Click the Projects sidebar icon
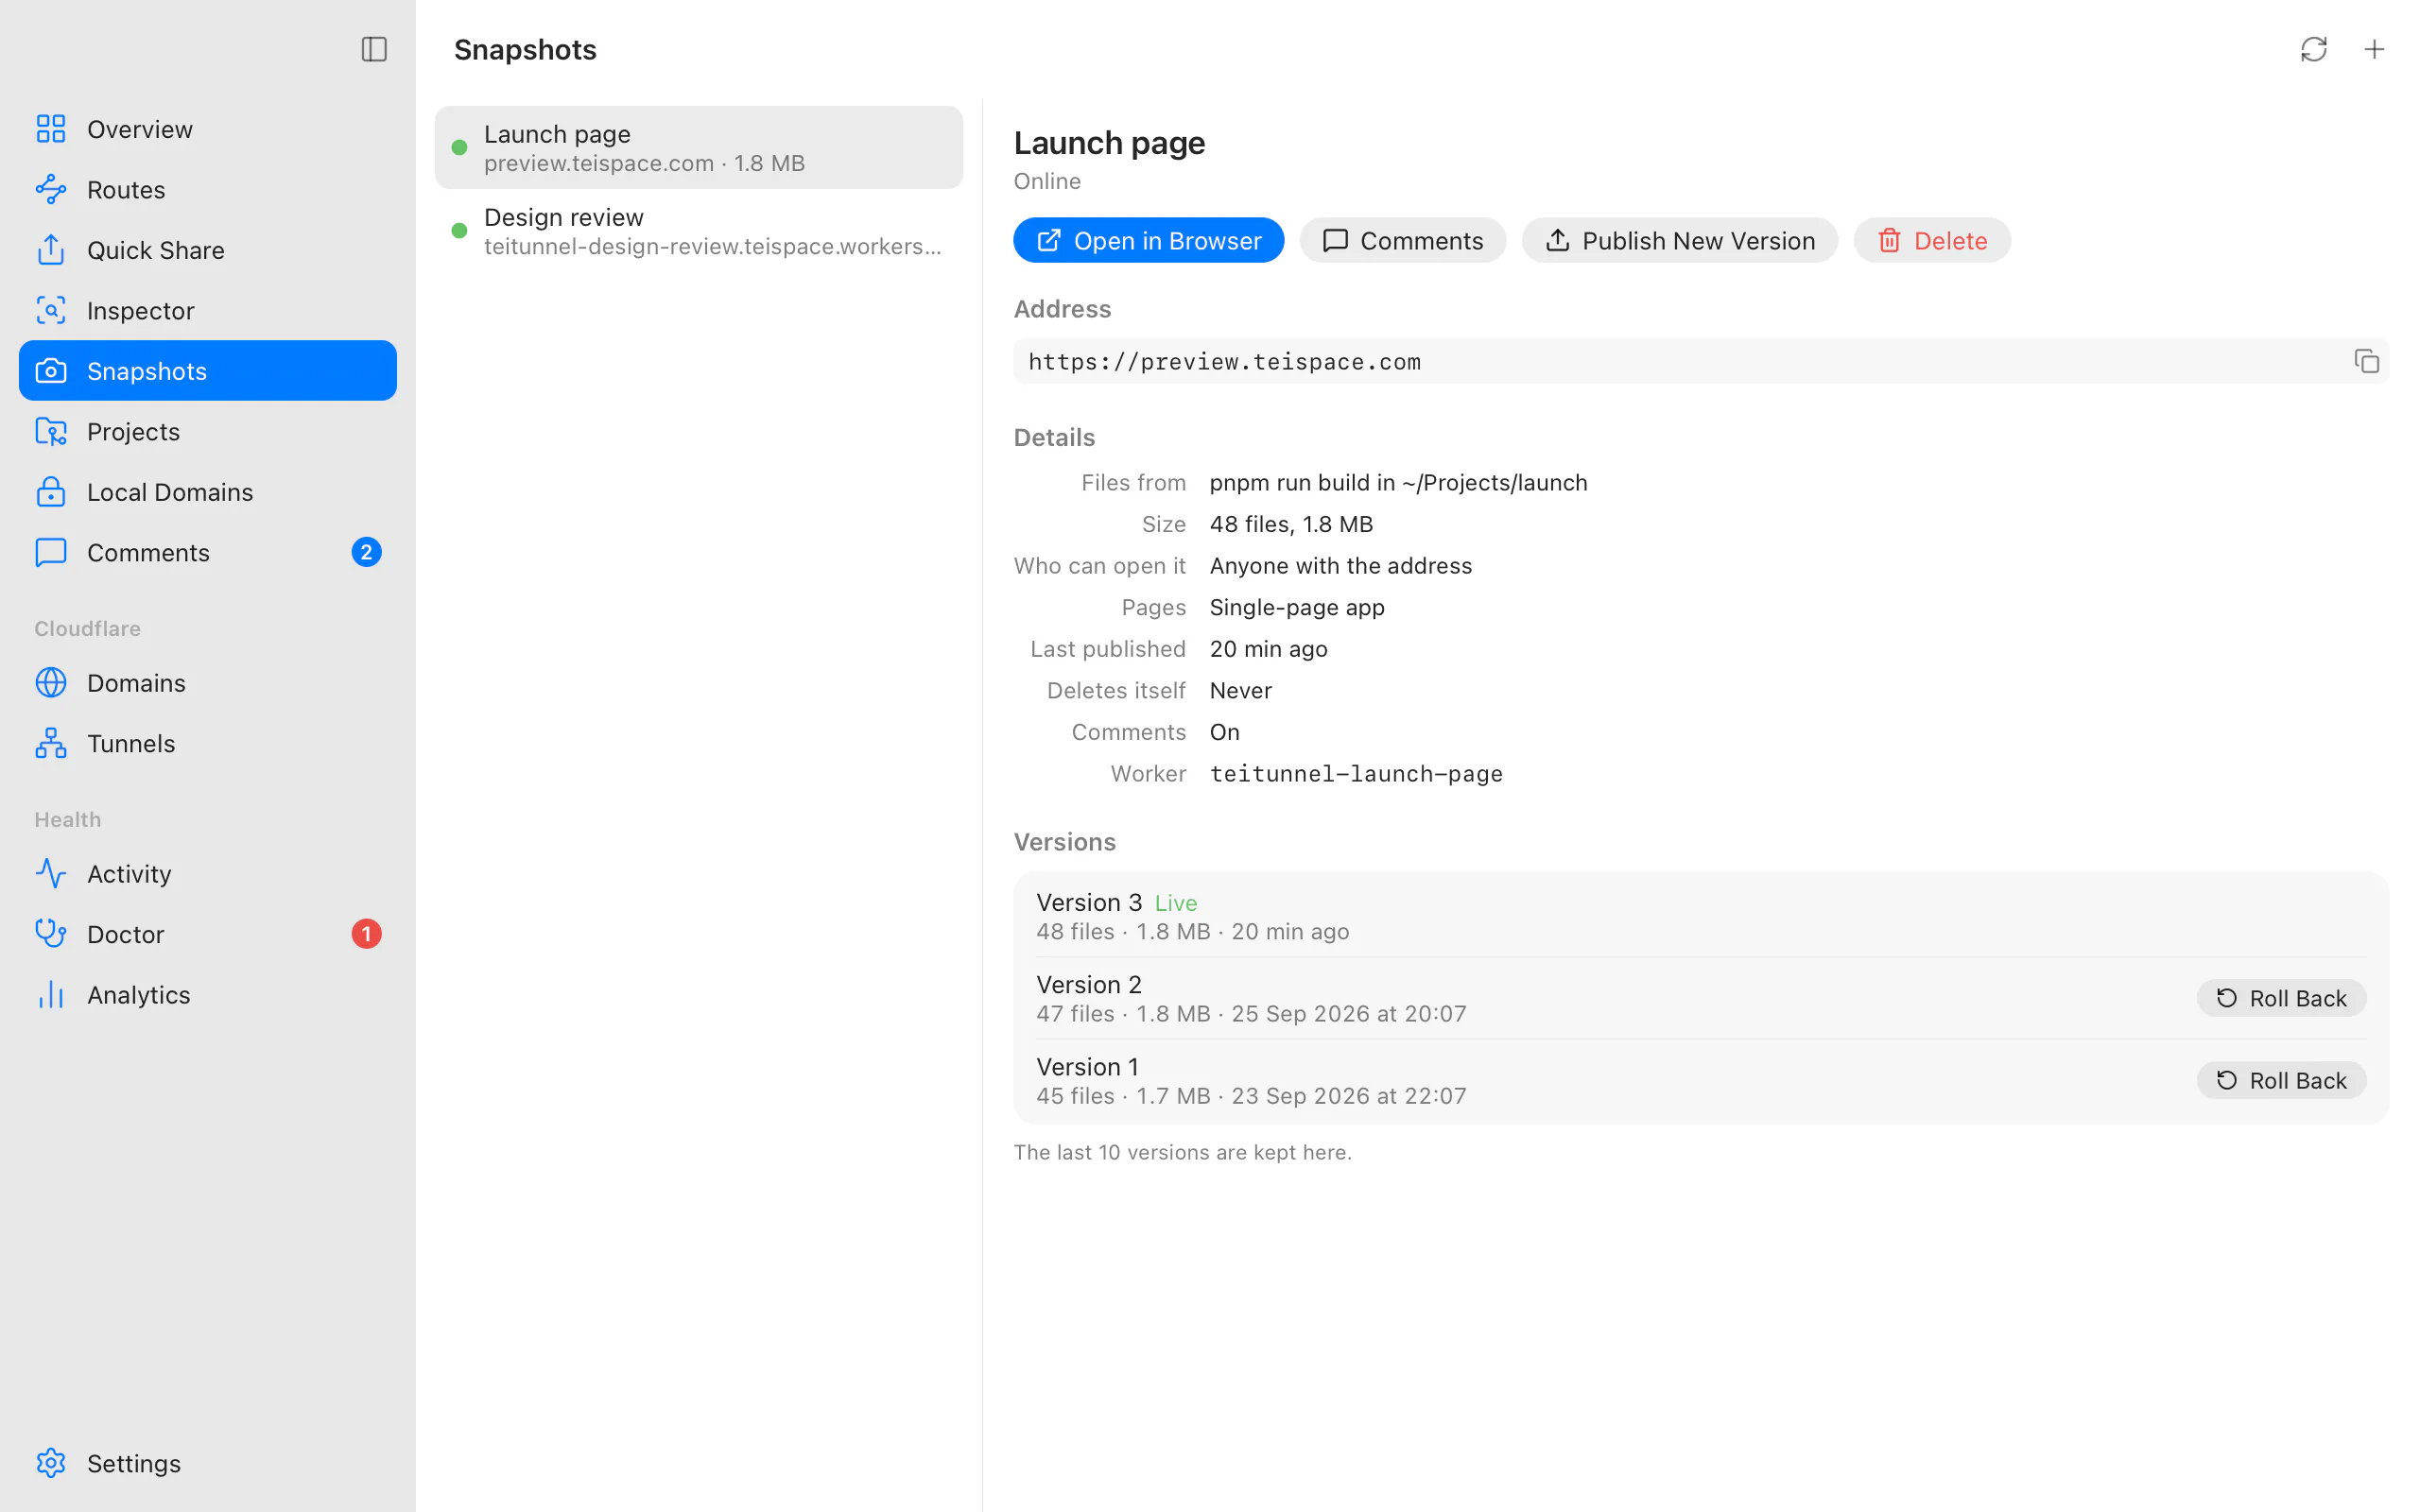 (x=51, y=431)
